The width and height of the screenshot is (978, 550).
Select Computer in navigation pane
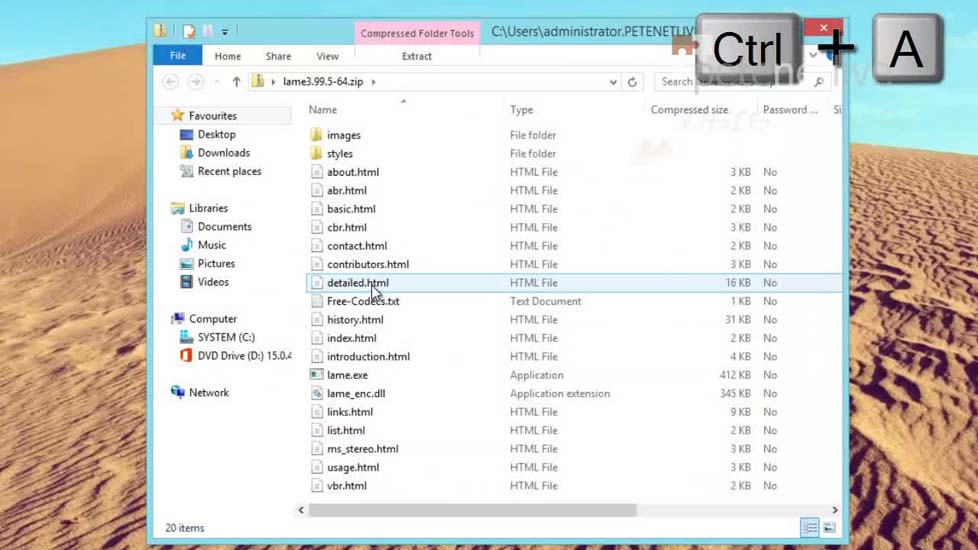[x=213, y=319]
